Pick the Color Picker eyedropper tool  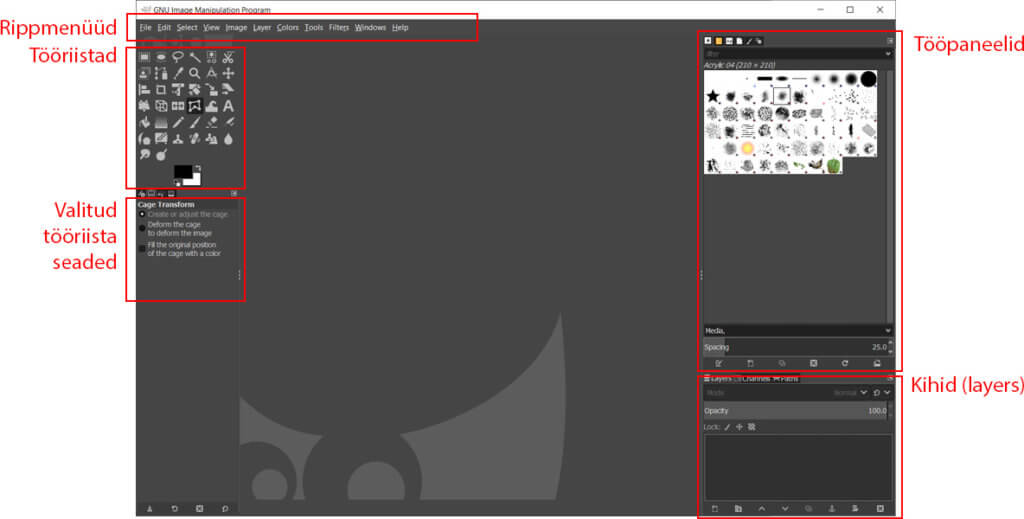click(178, 73)
